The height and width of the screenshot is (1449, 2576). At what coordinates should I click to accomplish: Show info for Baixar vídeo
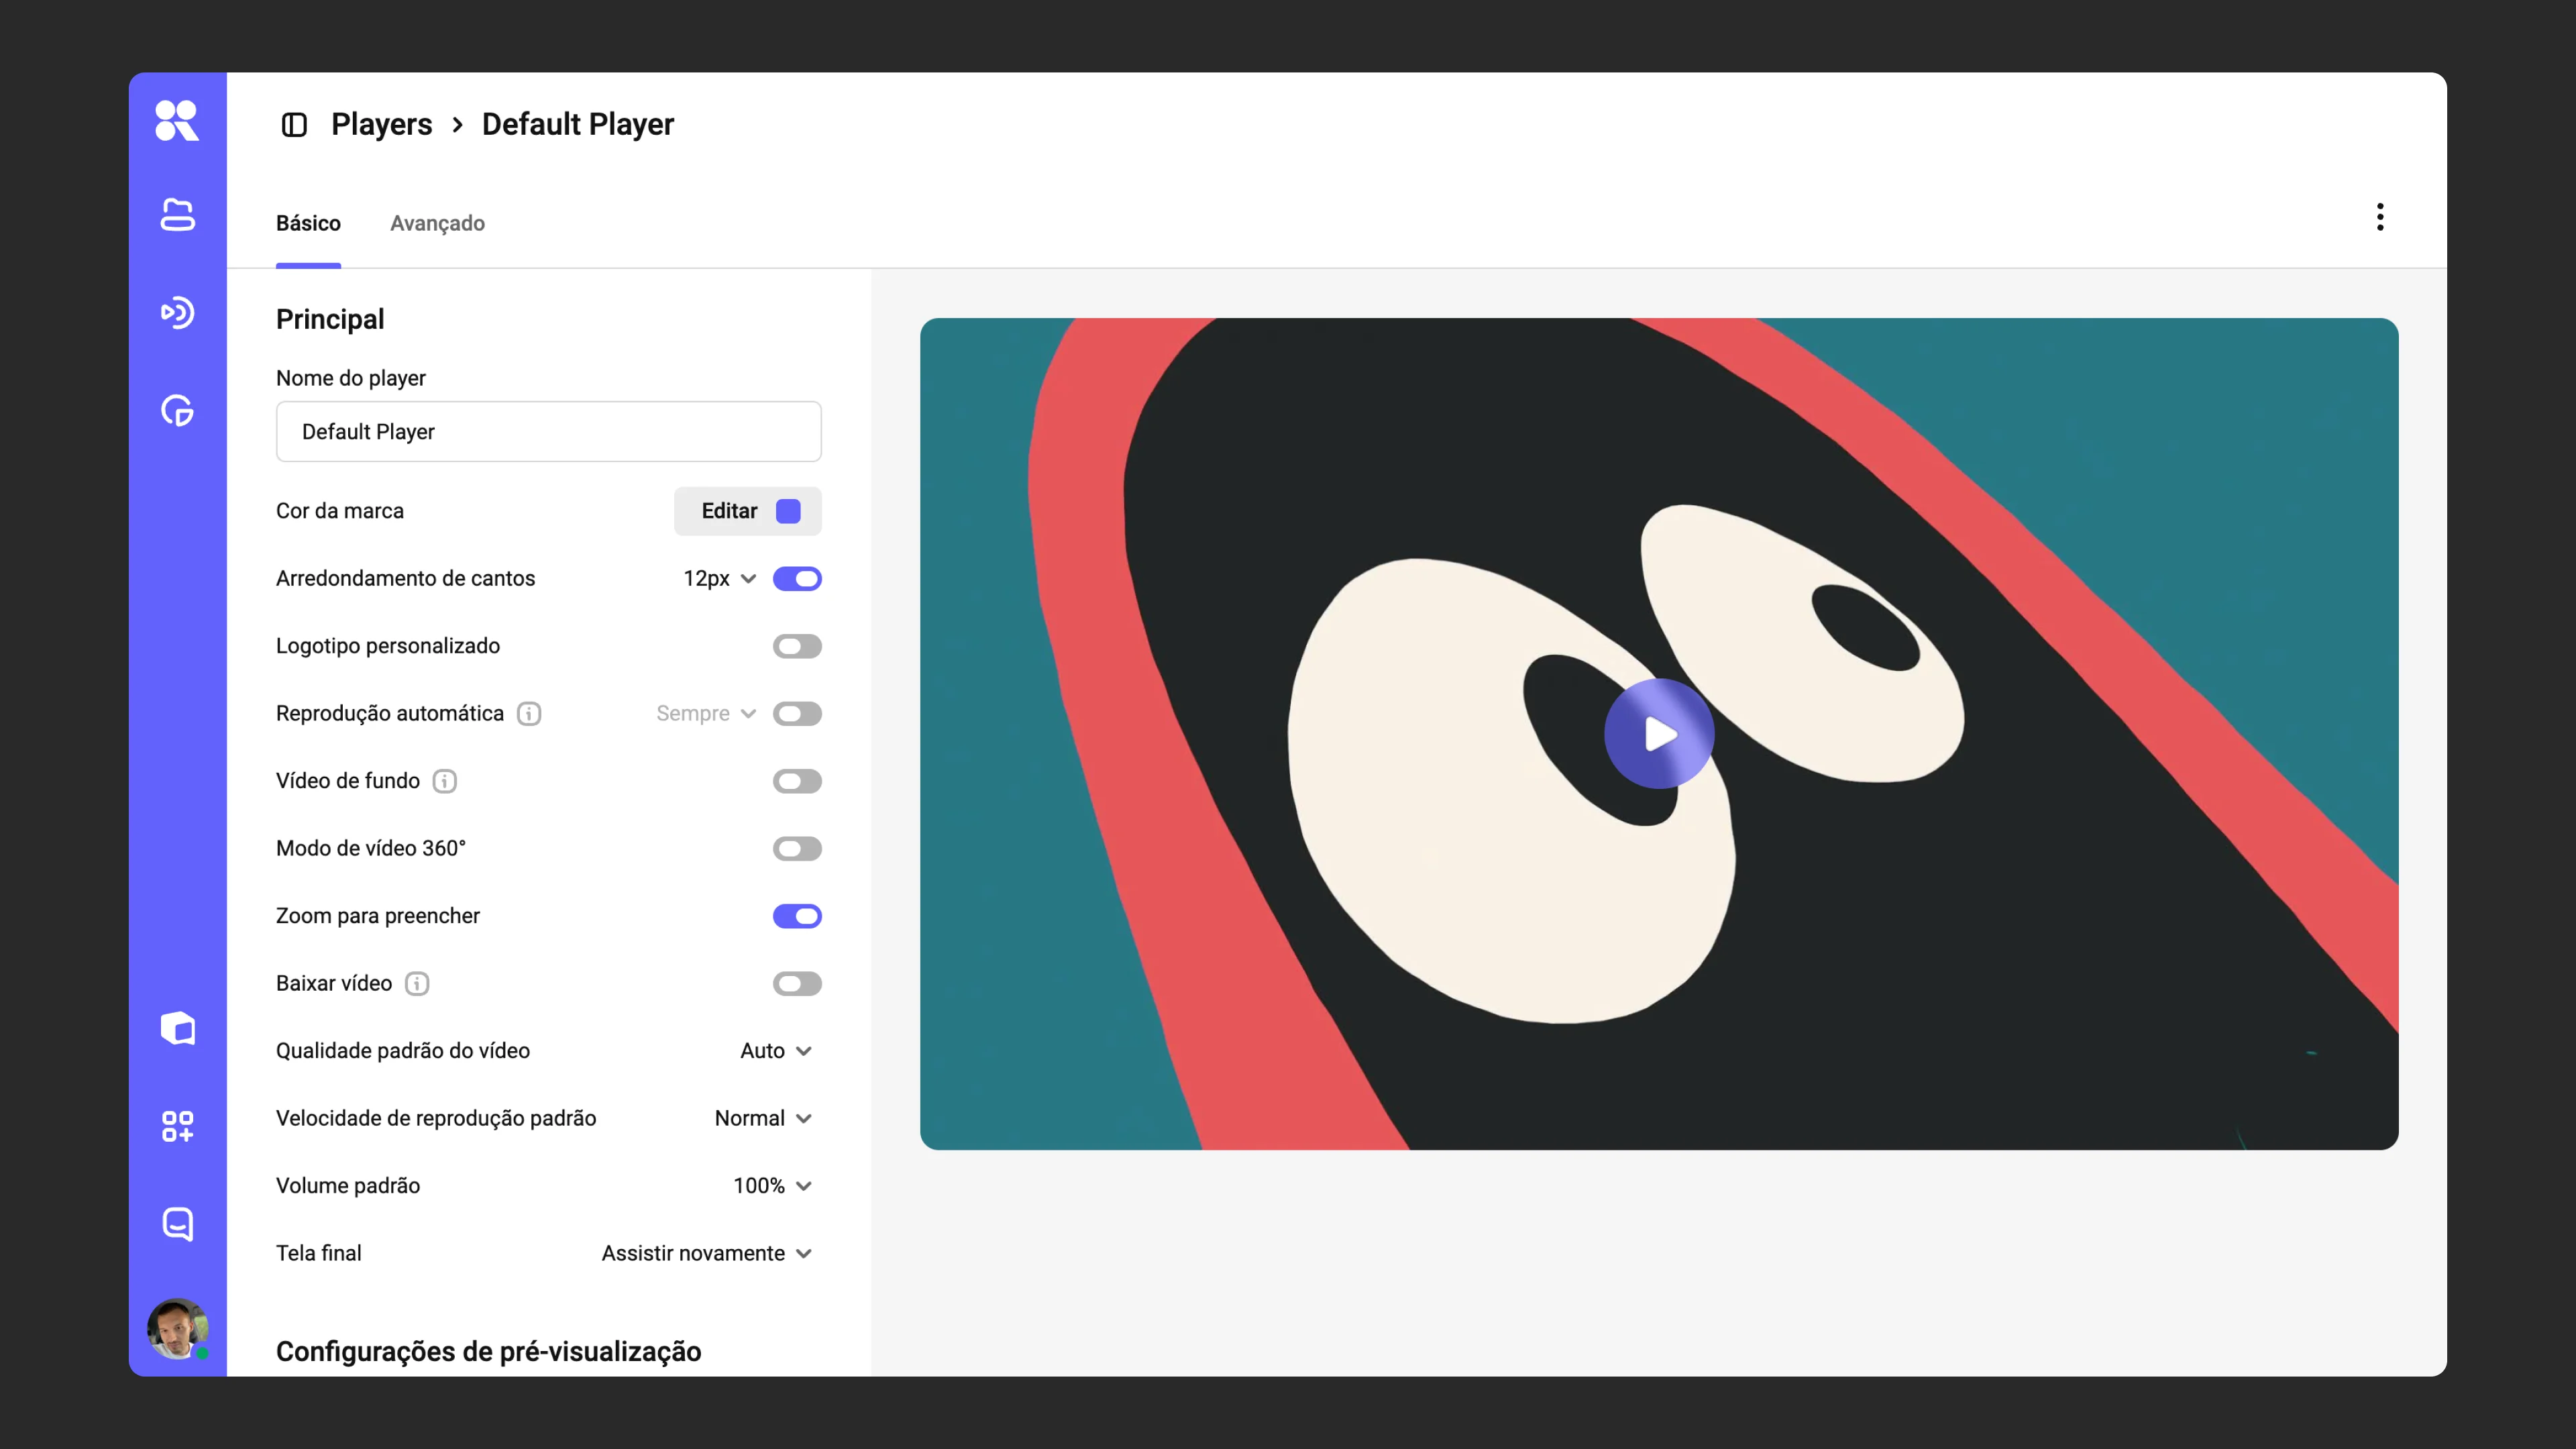417,983
